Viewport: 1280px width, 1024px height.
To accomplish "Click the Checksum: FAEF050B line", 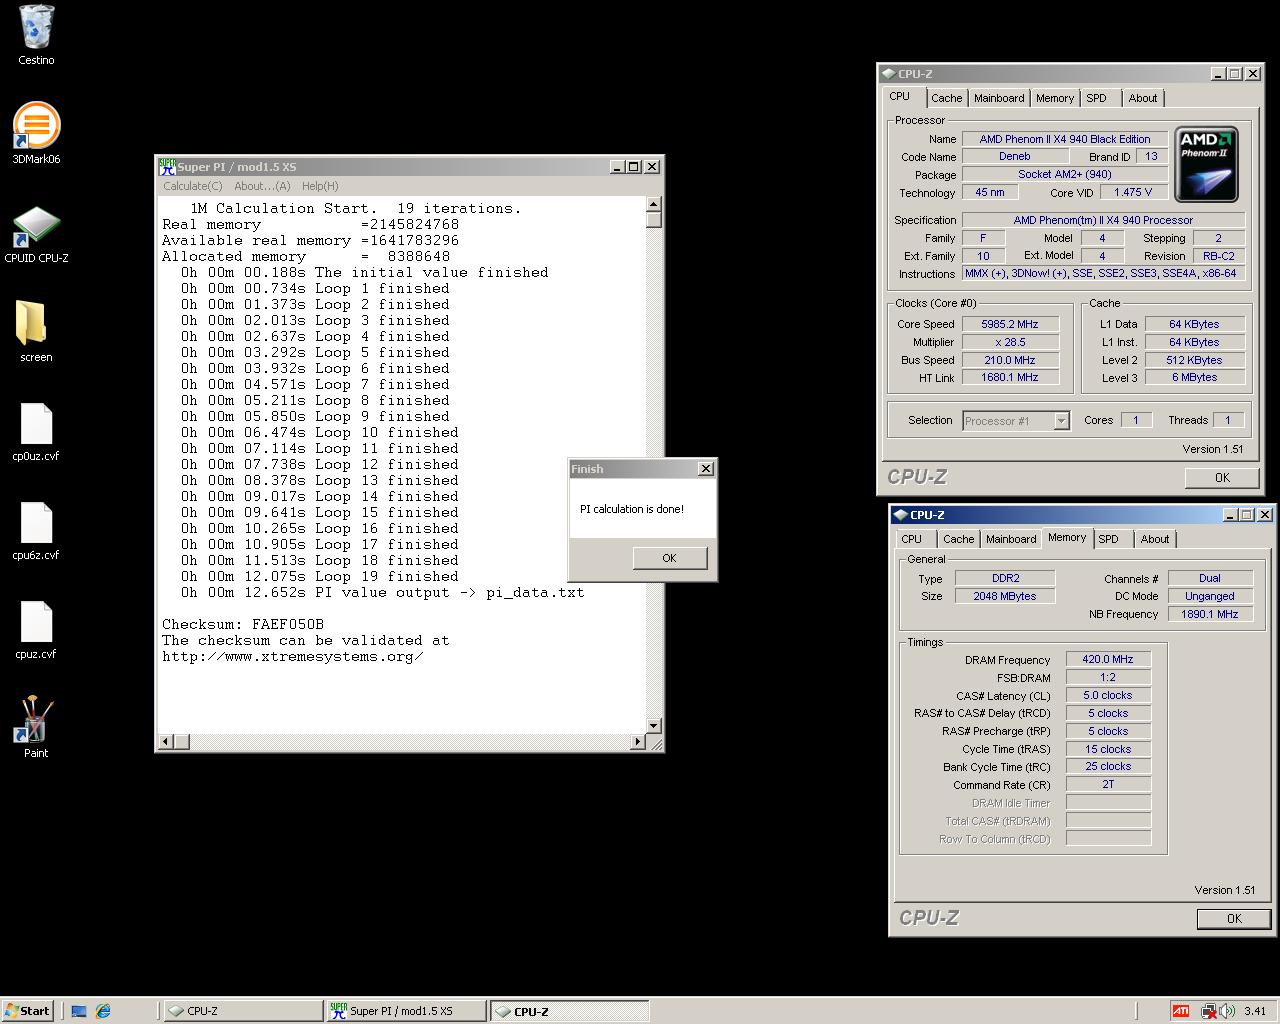I will 243,624.
